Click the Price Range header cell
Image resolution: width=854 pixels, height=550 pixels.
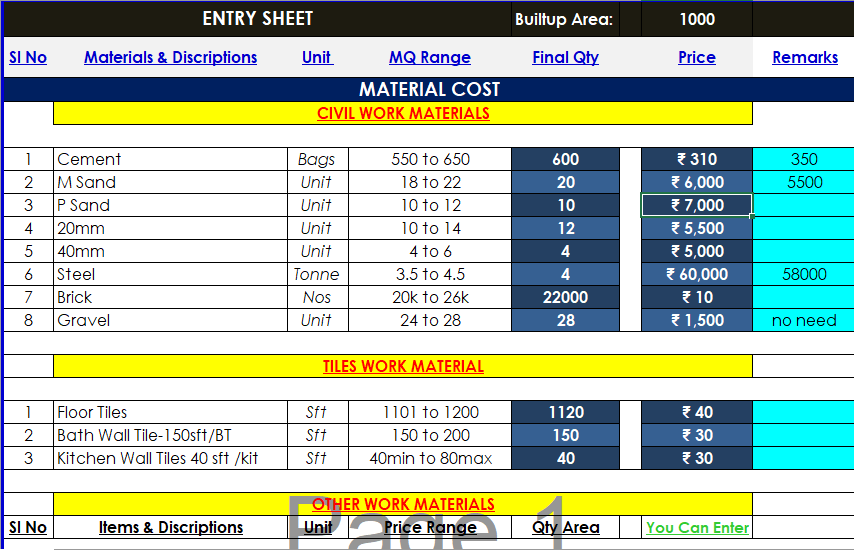click(430, 527)
